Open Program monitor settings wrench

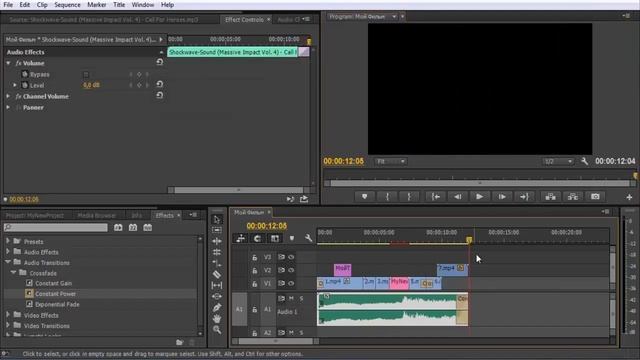pos(584,161)
